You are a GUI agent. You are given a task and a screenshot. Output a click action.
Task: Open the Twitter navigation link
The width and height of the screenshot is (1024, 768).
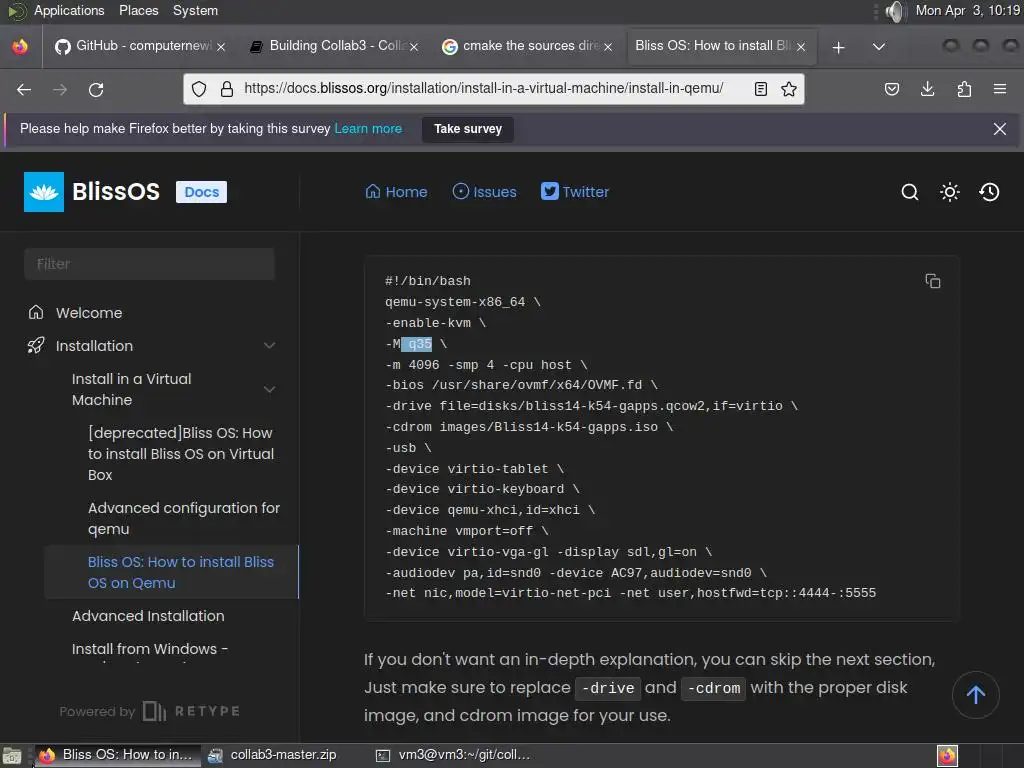[575, 192]
